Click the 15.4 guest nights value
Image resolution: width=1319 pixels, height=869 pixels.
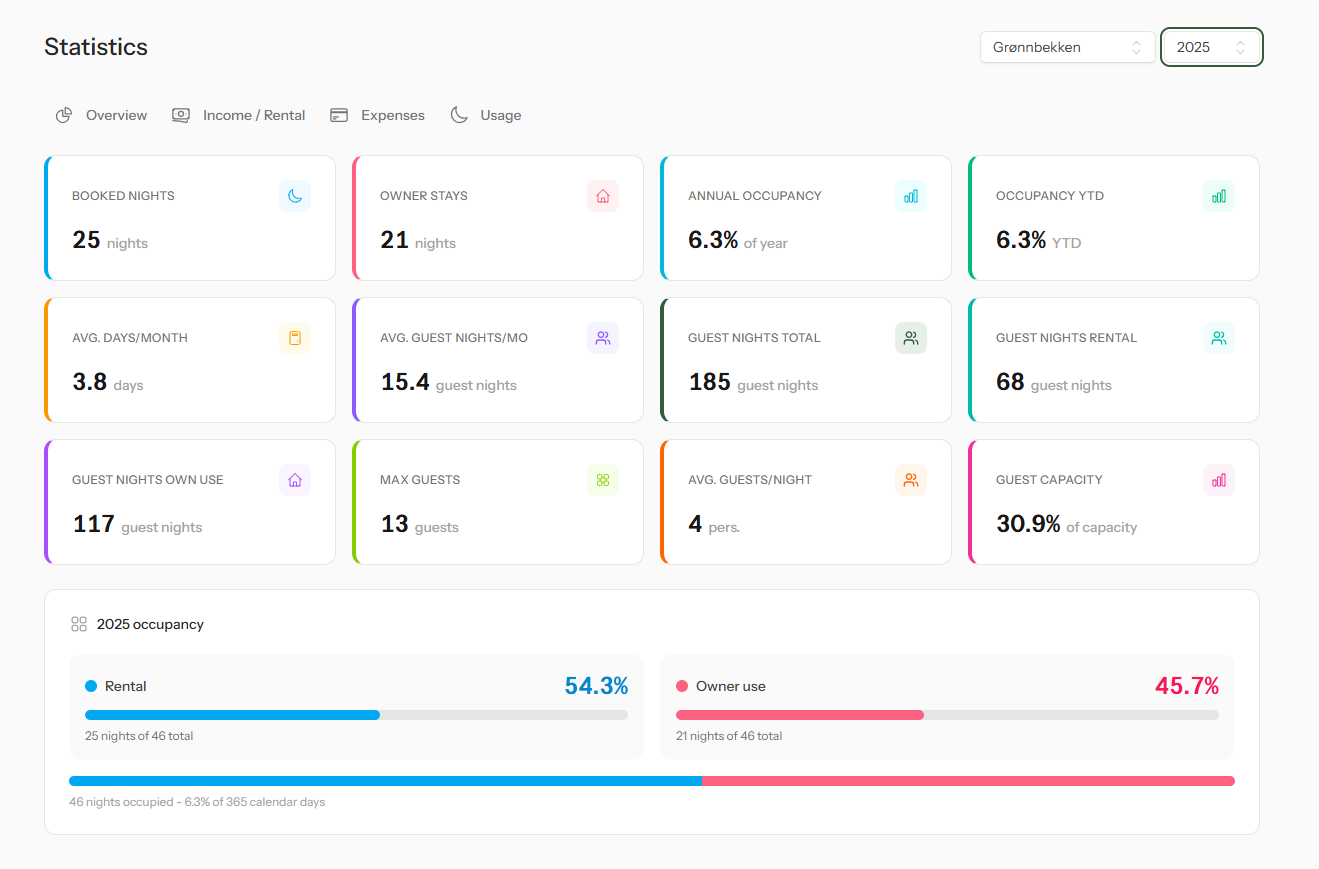[405, 382]
